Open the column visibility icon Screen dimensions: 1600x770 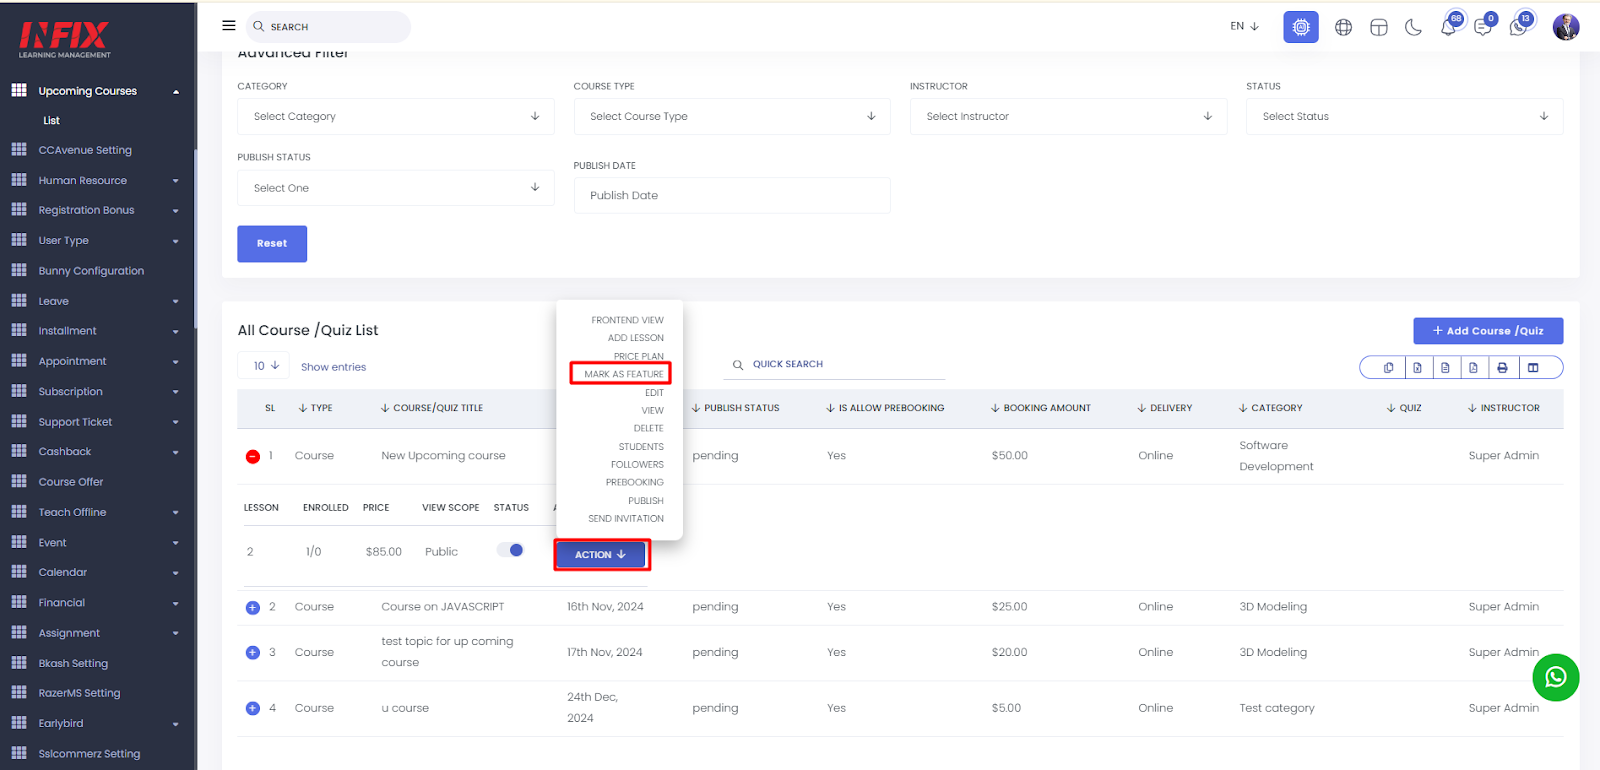click(x=1533, y=368)
